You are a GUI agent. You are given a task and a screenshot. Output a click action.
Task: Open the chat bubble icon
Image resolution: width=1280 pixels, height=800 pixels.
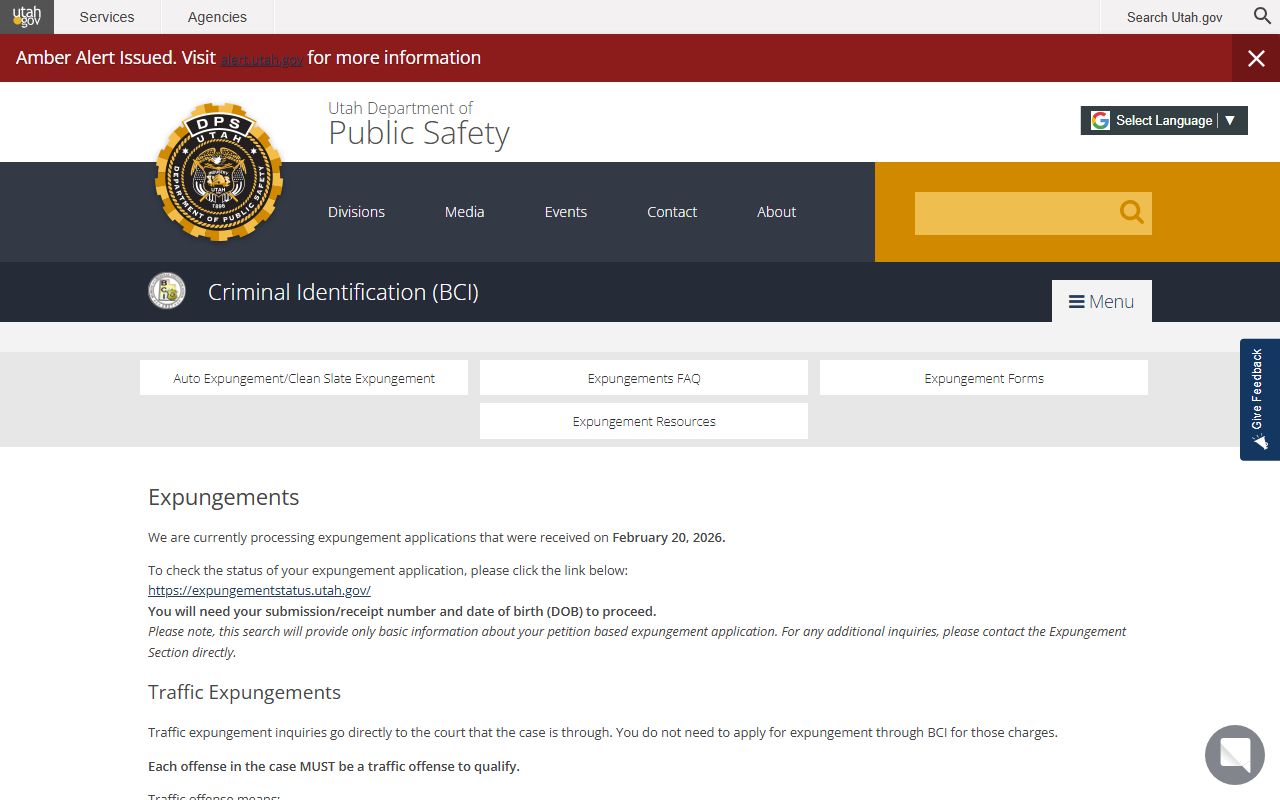[1235, 755]
